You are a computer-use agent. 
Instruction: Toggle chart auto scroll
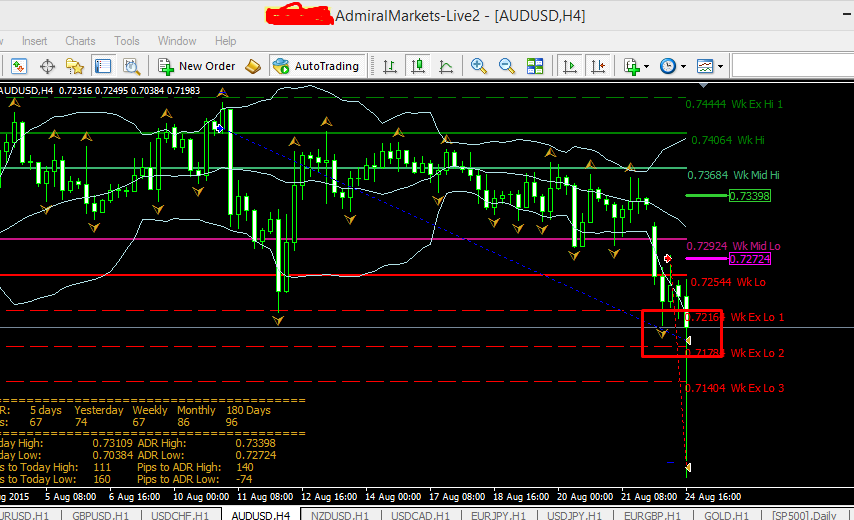pos(570,66)
